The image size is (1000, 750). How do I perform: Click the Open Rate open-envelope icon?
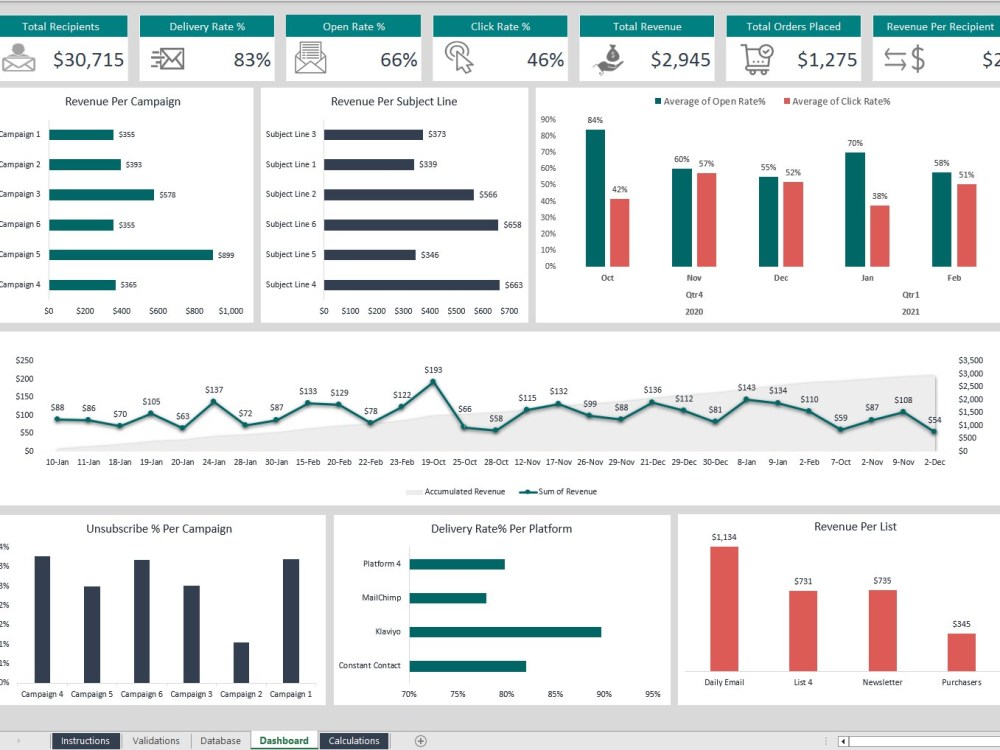(x=310, y=58)
